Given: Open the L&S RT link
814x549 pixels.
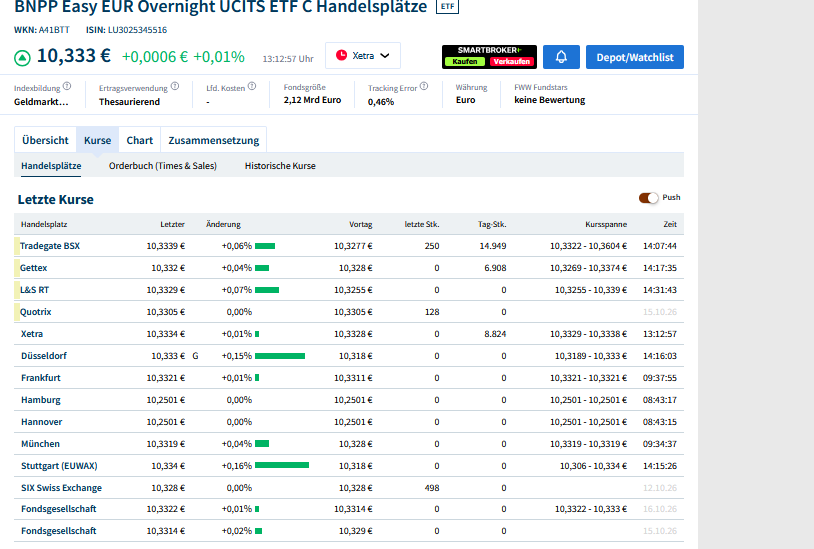Looking at the screenshot, I should (x=34, y=290).
